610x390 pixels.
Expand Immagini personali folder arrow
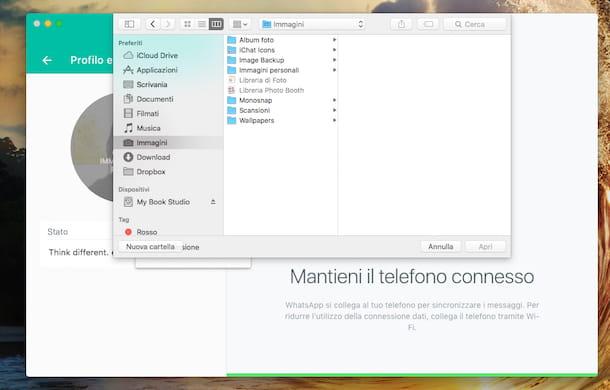(334, 70)
